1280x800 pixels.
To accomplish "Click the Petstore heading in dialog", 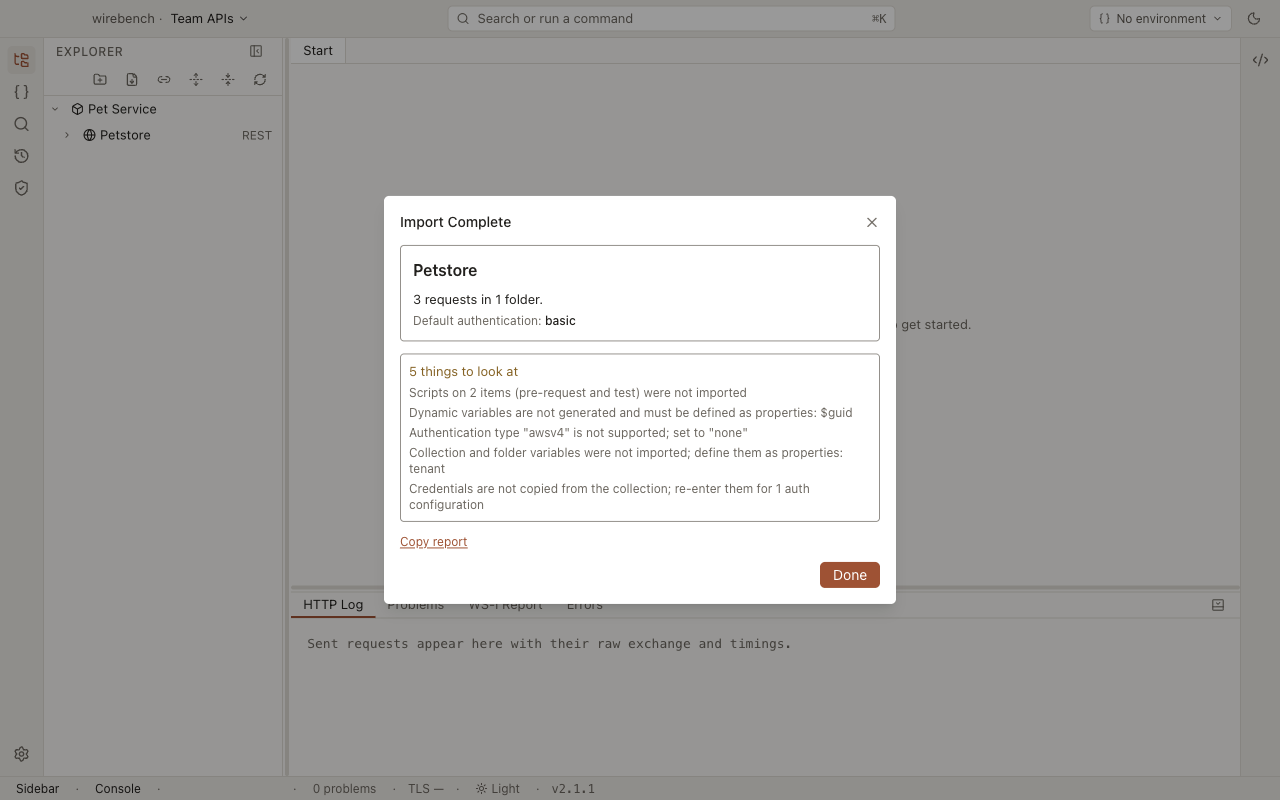I will [445, 270].
